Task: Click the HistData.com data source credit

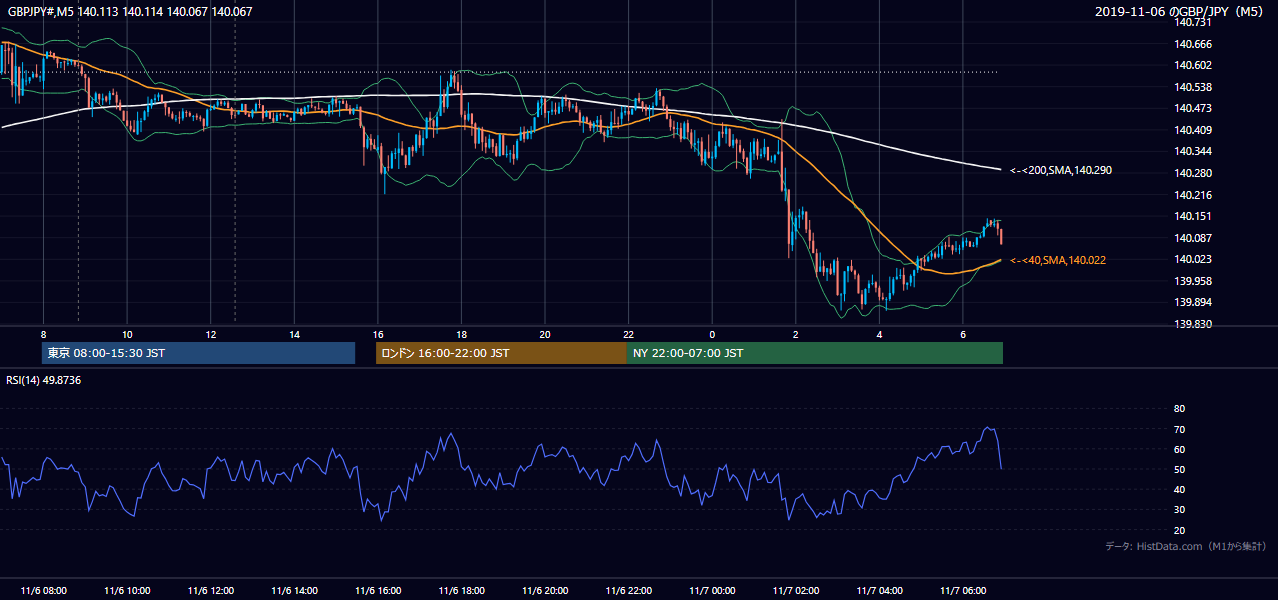Action: point(1186,547)
